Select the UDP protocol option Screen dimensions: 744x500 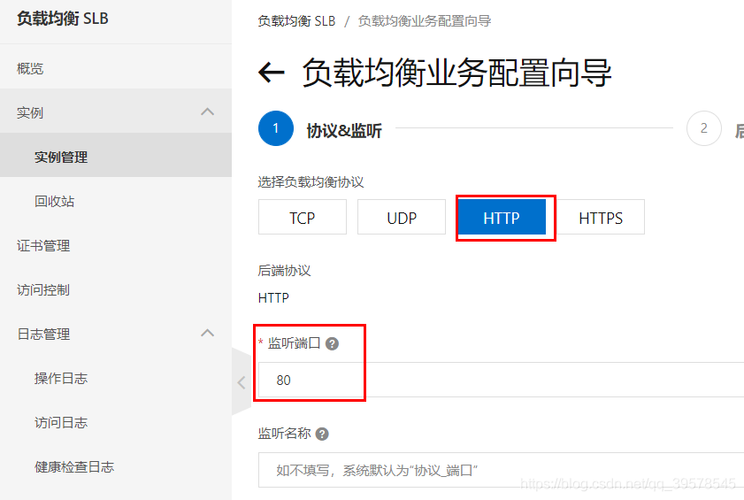click(401, 217)
